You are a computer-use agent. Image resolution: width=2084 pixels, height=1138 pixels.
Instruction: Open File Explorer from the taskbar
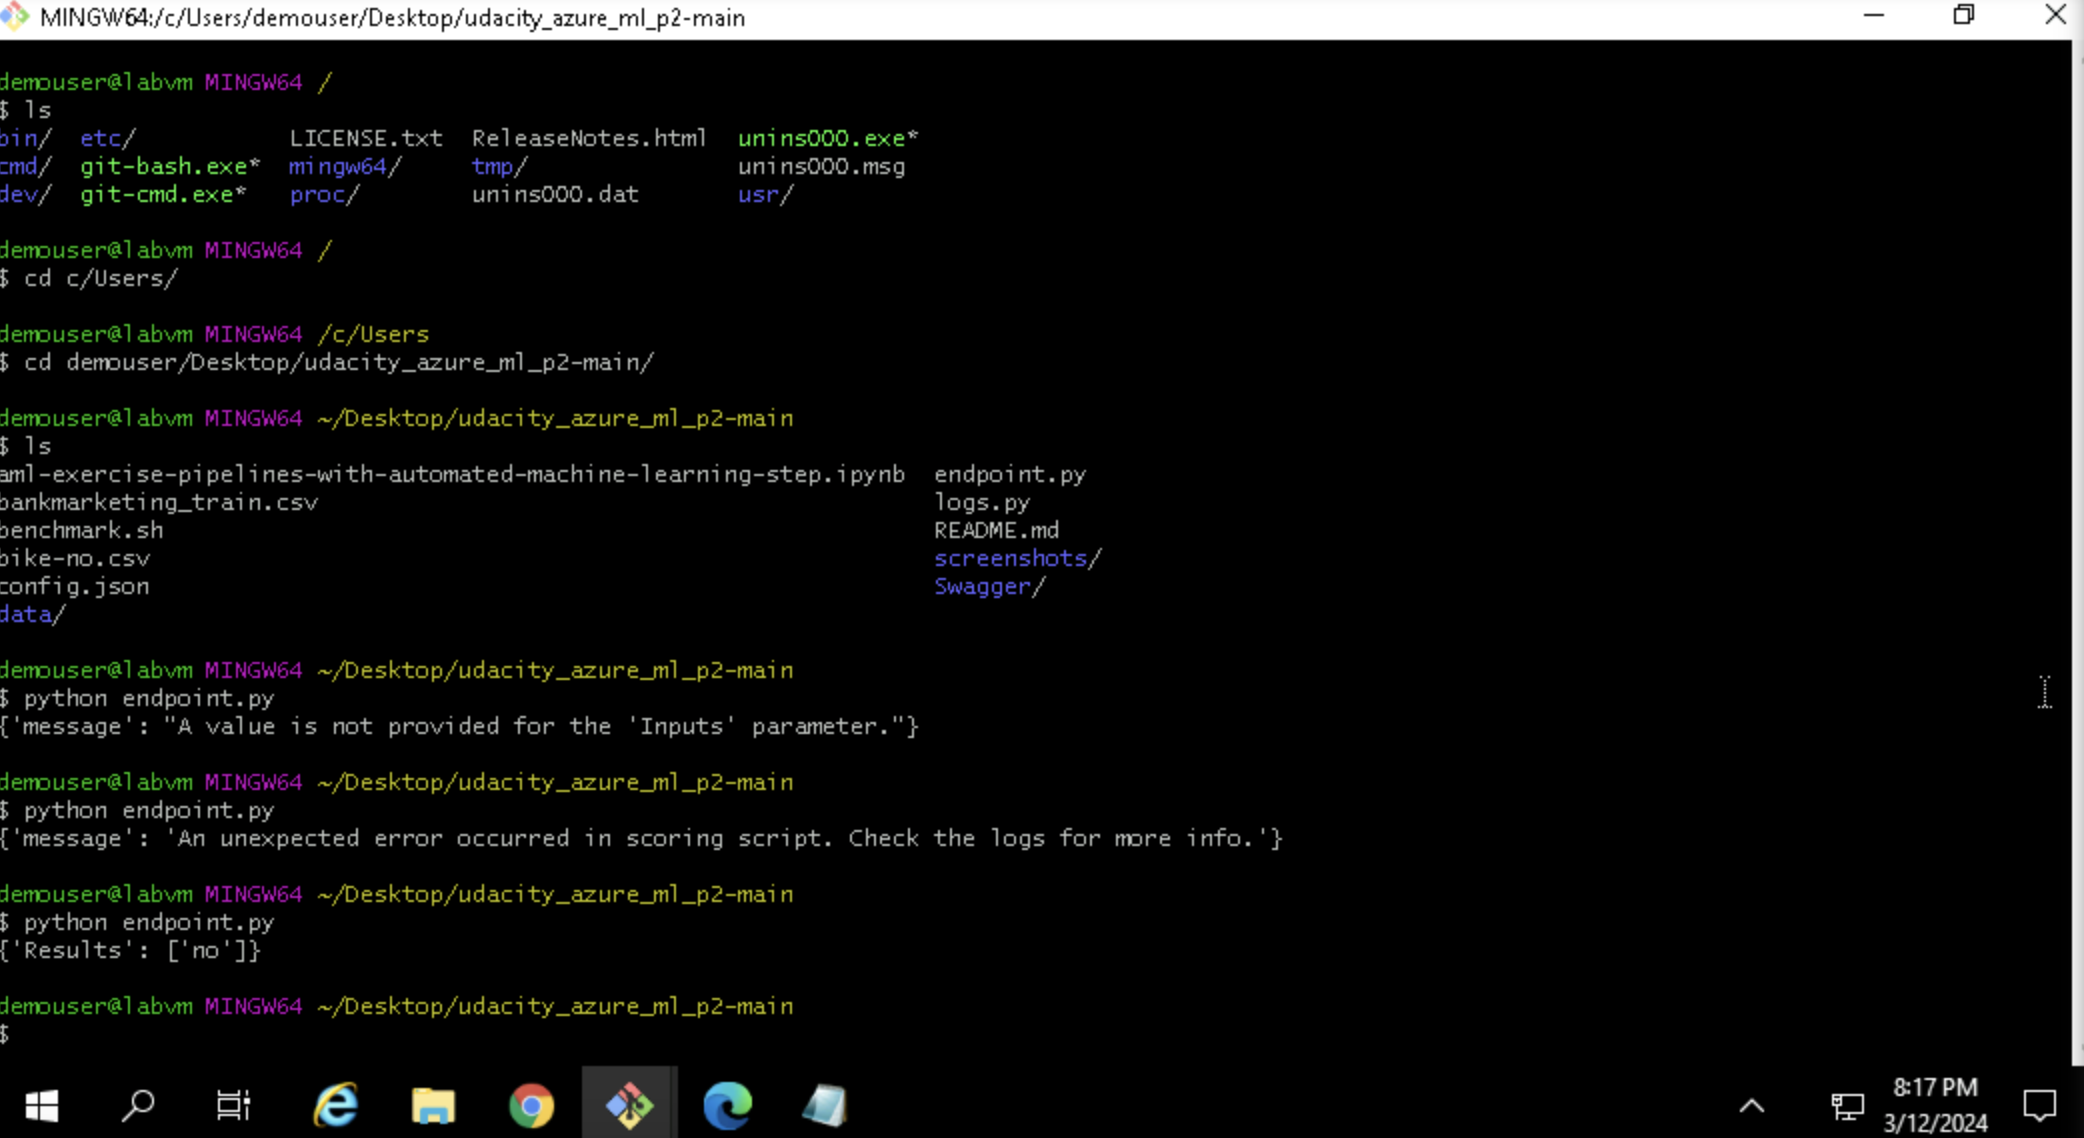point(433,1105)
